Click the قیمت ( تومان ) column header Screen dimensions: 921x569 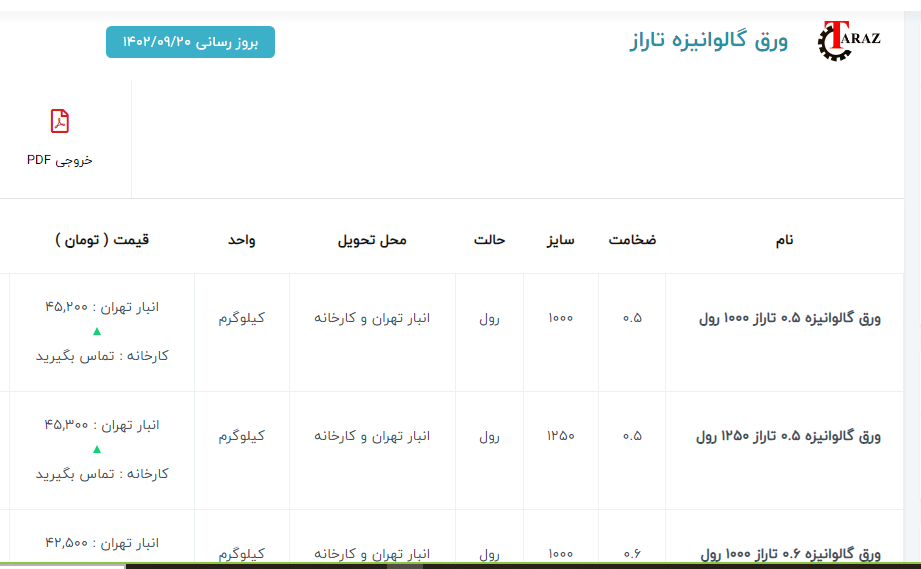102,240
